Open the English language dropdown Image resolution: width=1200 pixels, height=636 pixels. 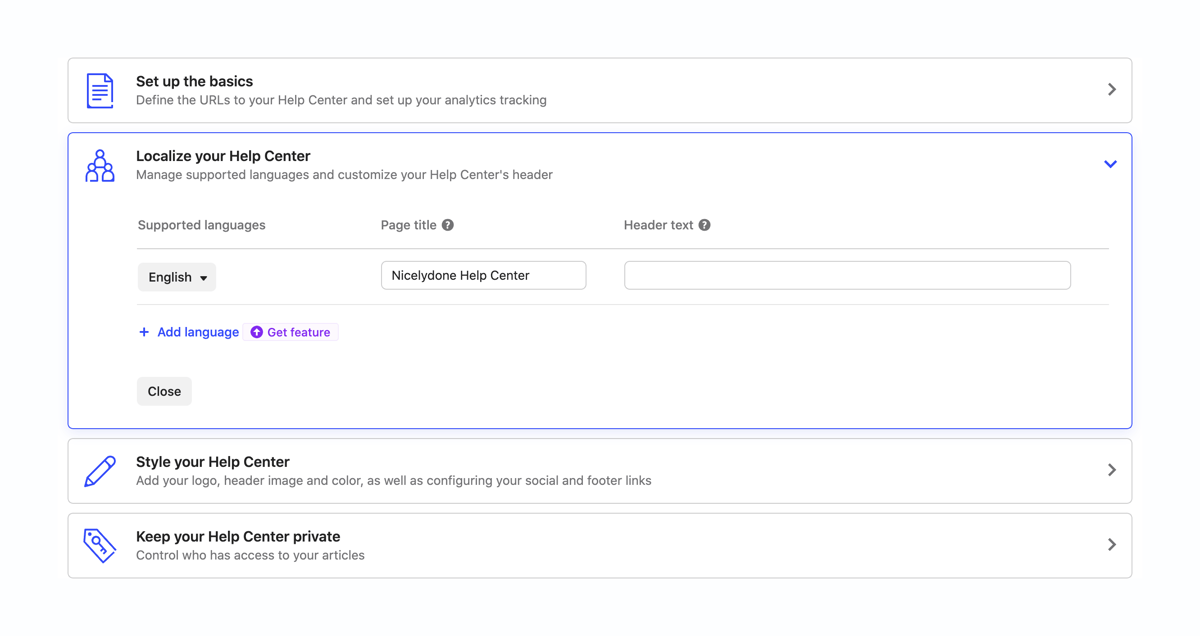click(x=176, y=277)
